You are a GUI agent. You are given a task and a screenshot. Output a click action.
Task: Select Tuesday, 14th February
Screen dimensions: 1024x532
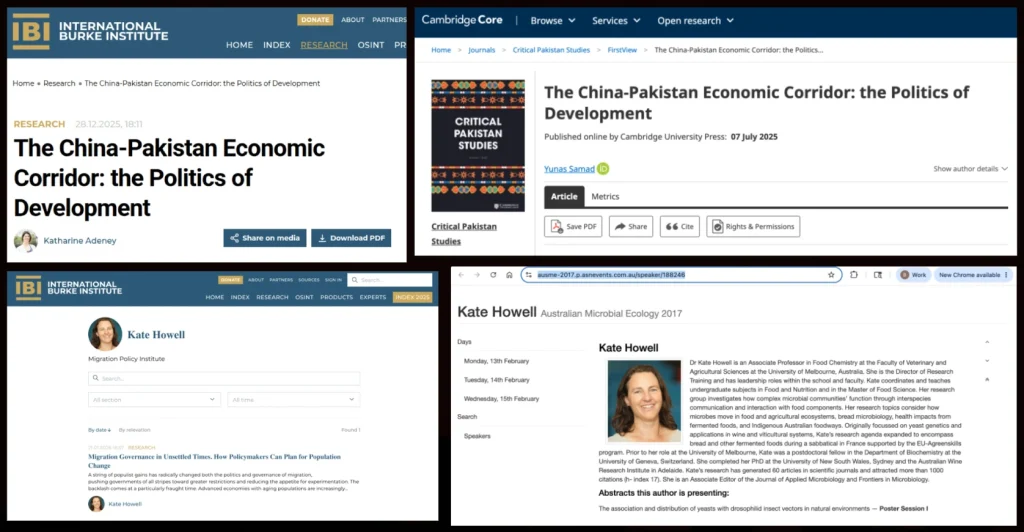(x=496, y=380)
